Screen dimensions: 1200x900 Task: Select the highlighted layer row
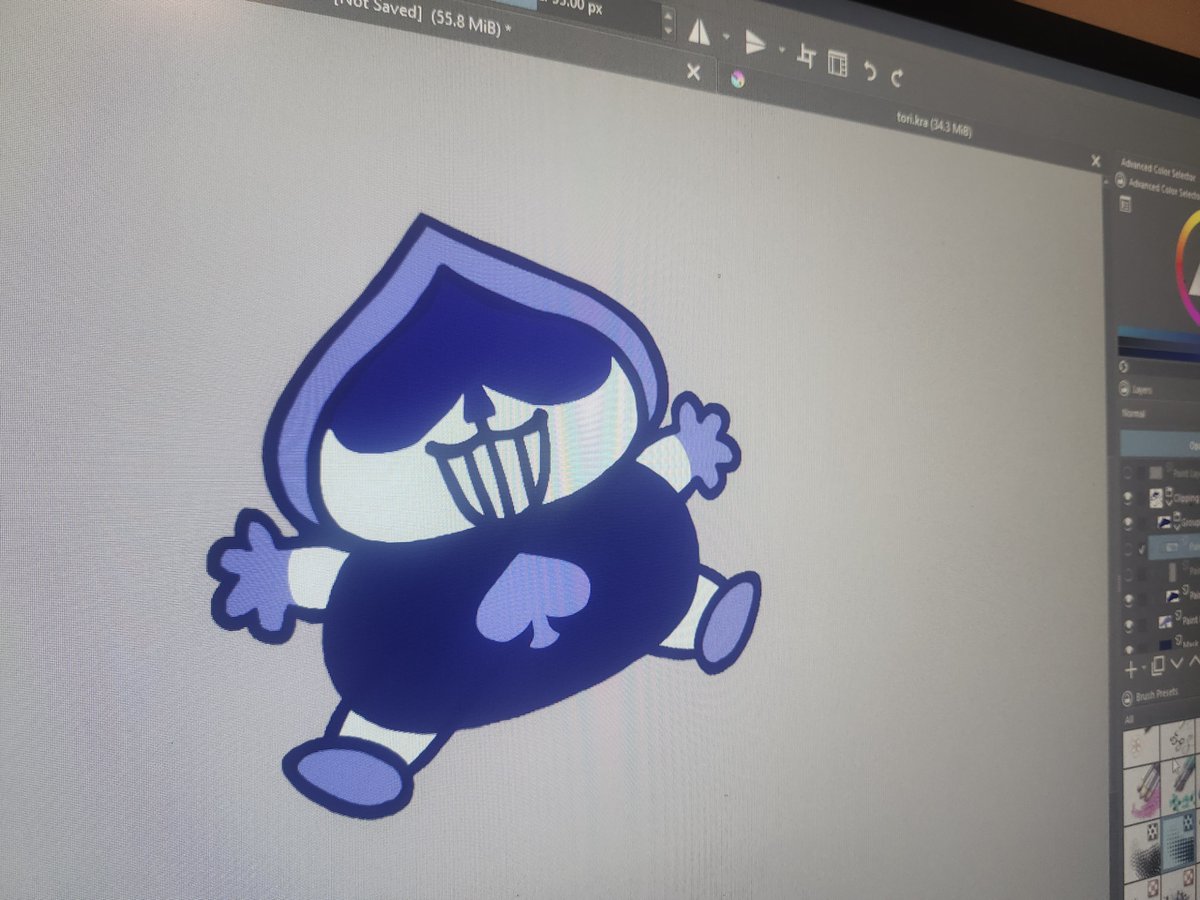pos(1174,548)
